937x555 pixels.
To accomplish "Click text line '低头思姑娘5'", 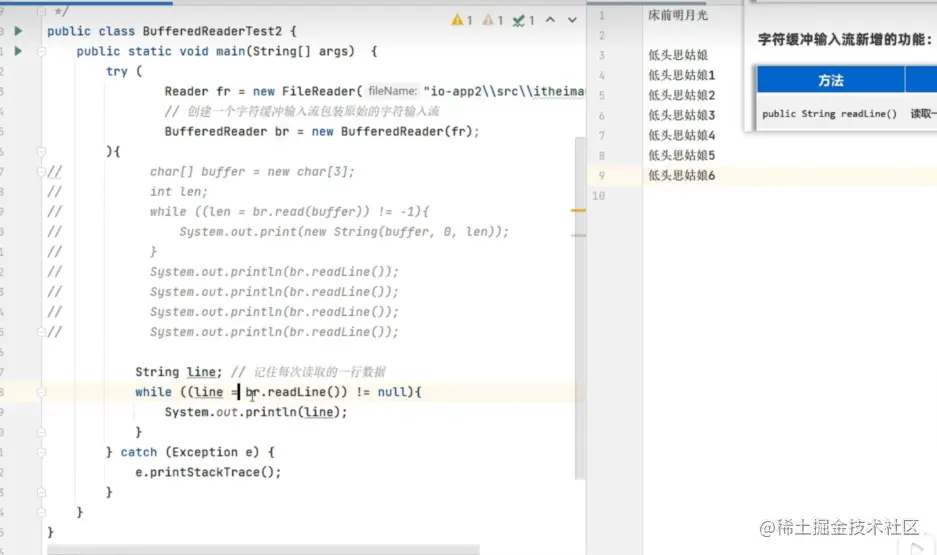I will pyautogui.click(x=681, y=155).
